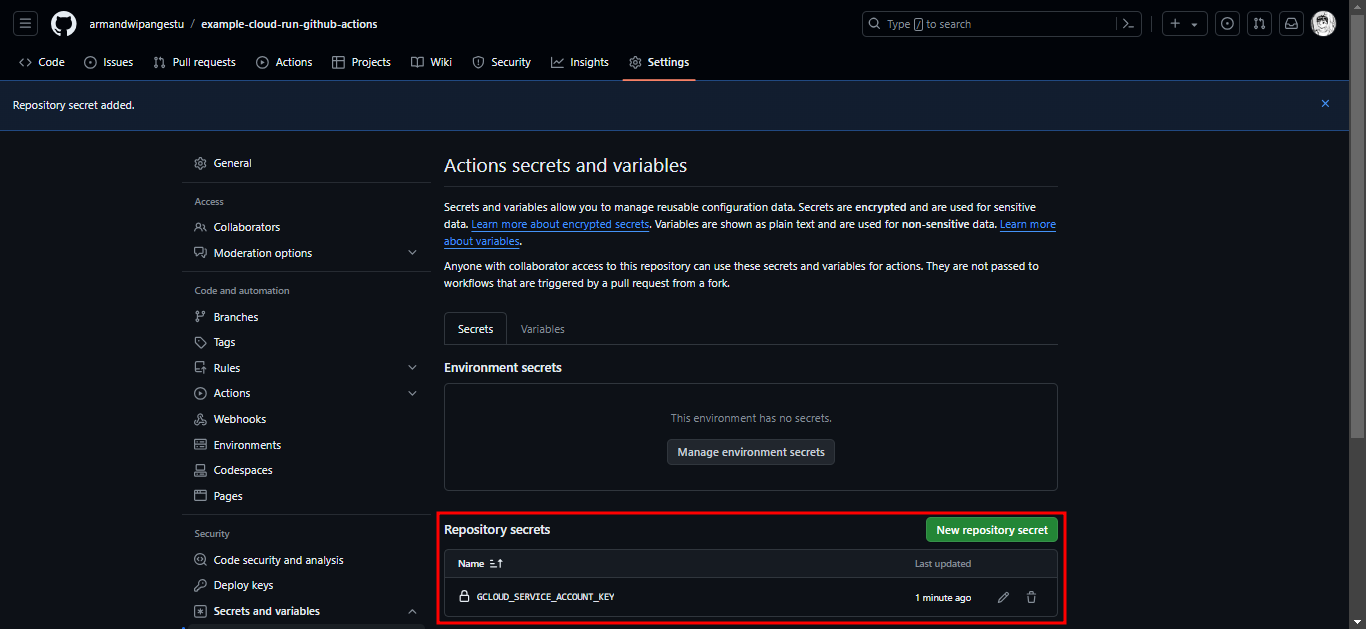Open notifications using the inbox bell icon
Image resolution: width=1366 pixels, height=629 pixels.
[x=1291, y=23]
